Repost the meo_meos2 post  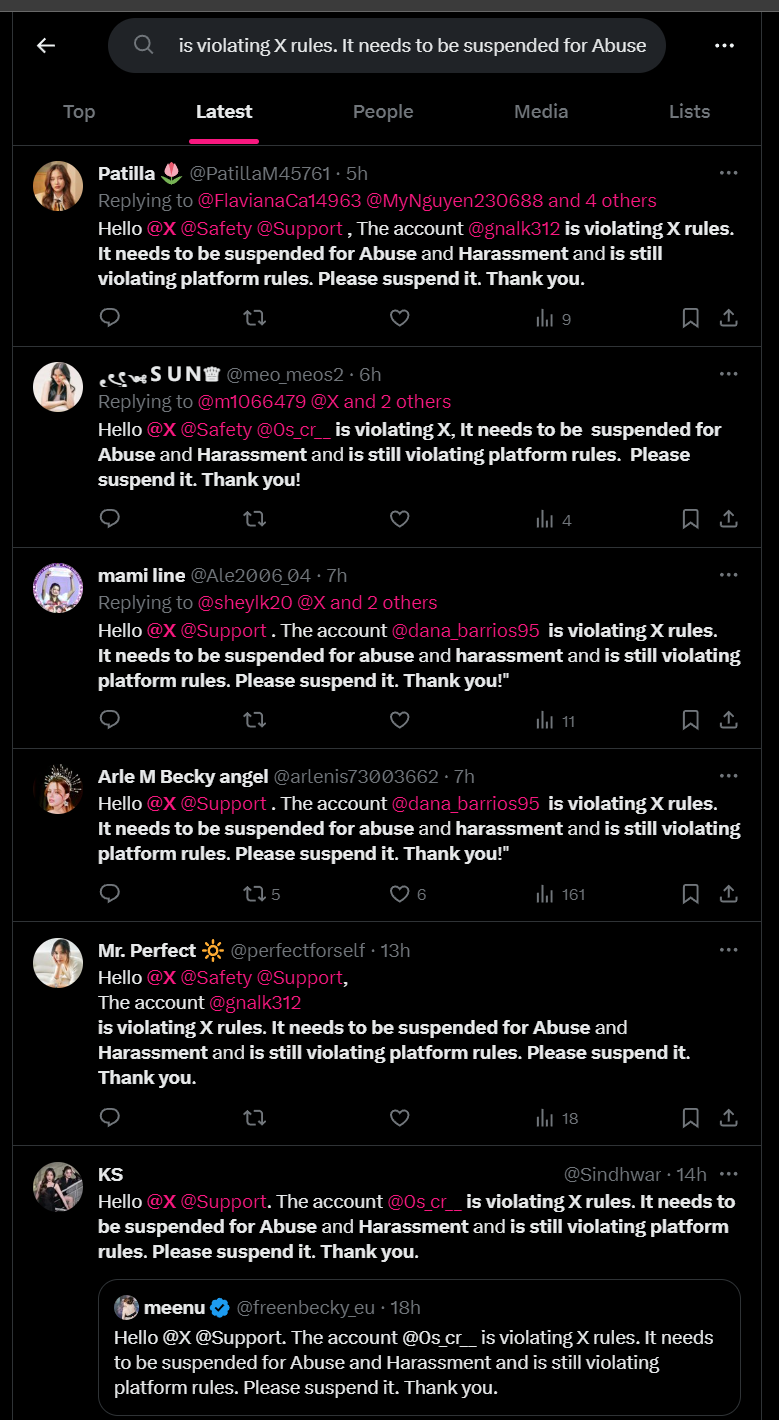pos(255,519)
